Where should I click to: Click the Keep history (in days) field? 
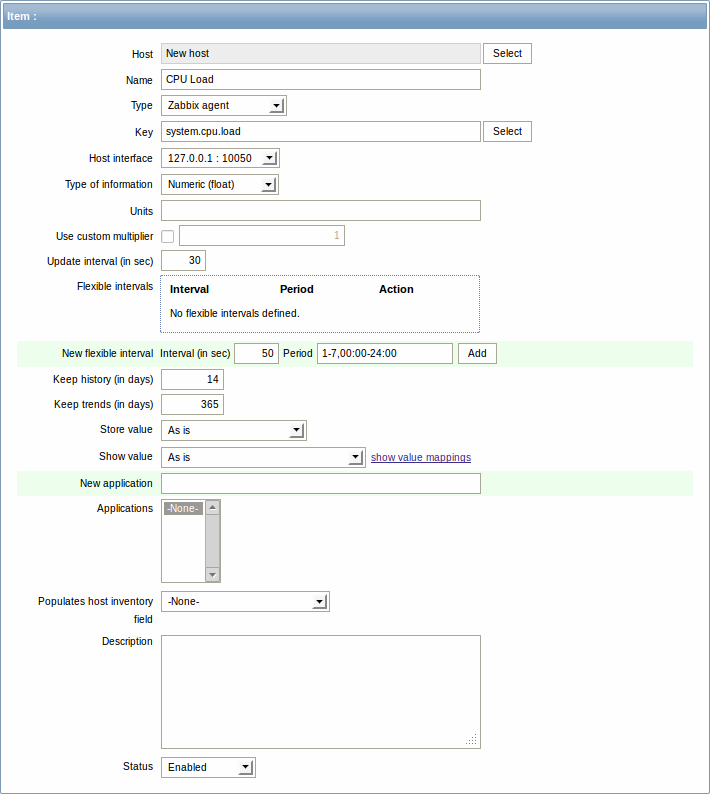[192, 379]
